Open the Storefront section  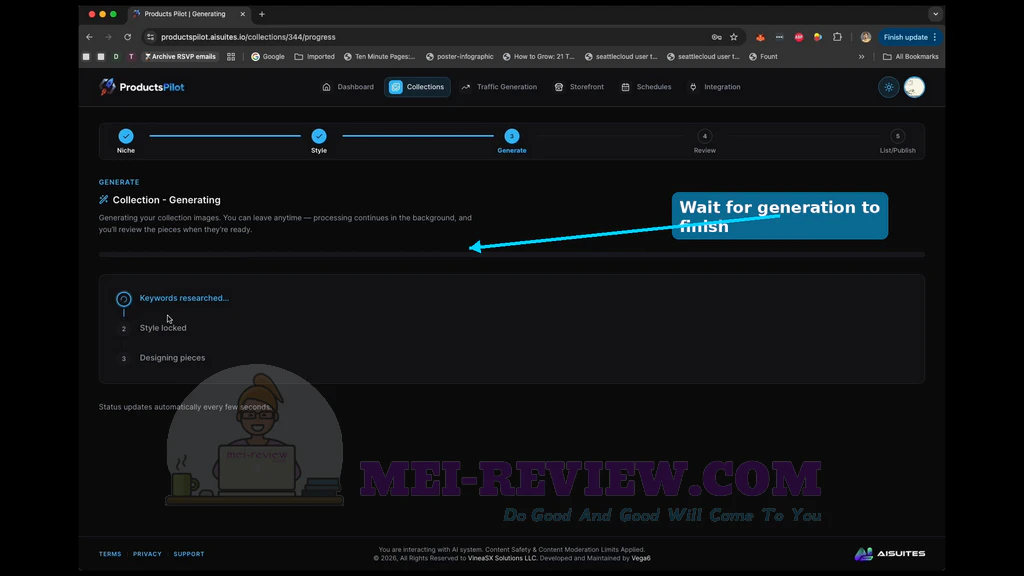579,87
